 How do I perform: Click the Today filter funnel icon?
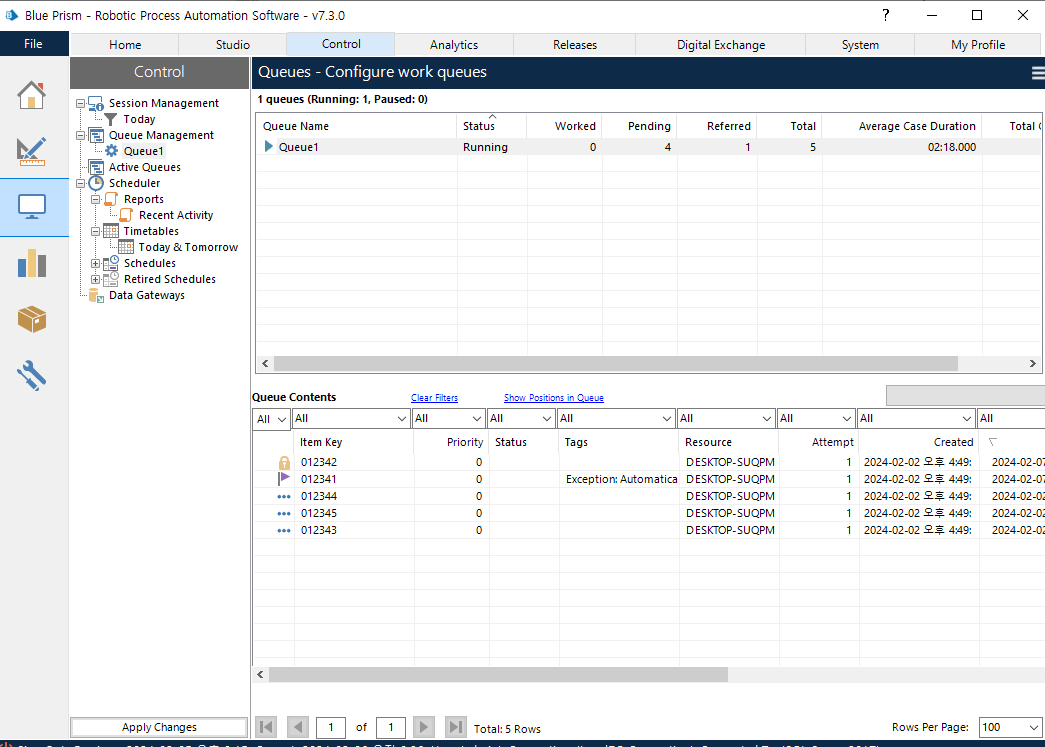(111, 119)
